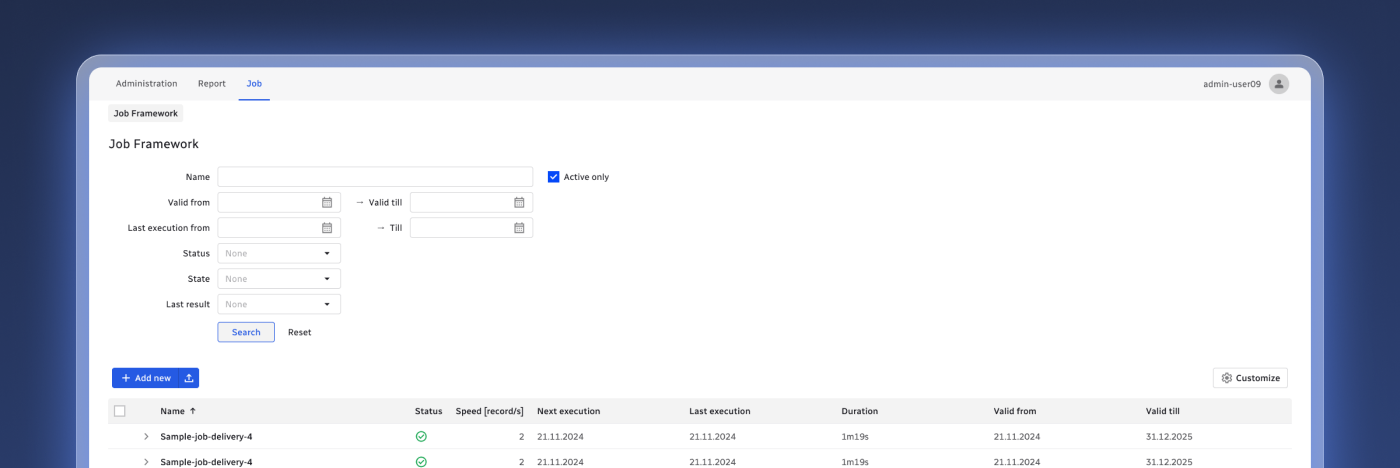Click the green status check of first Sample-job-delivery-4
This screenshot has width=1400, height=468.
click(x=421, y=437)
